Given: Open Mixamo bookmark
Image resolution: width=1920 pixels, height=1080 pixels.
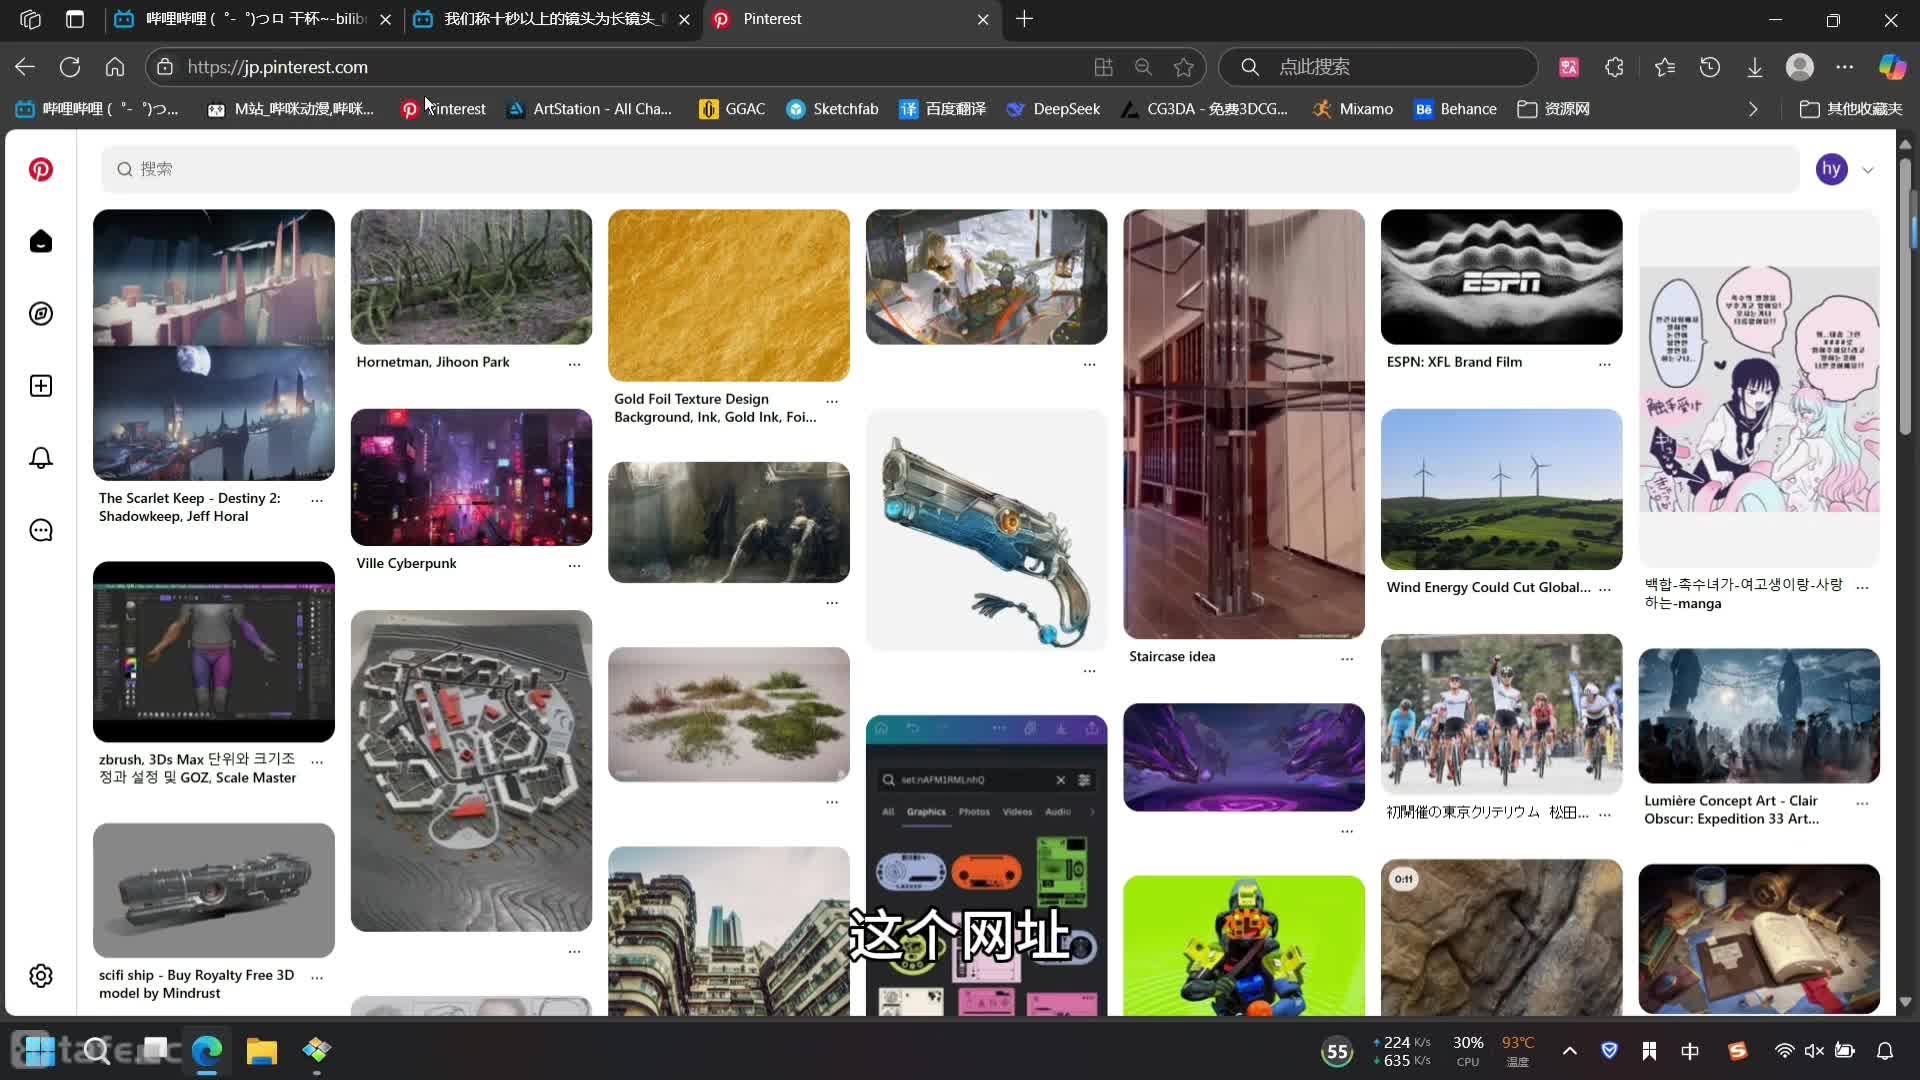Looking at the screenshot, I should [1352, 109].
